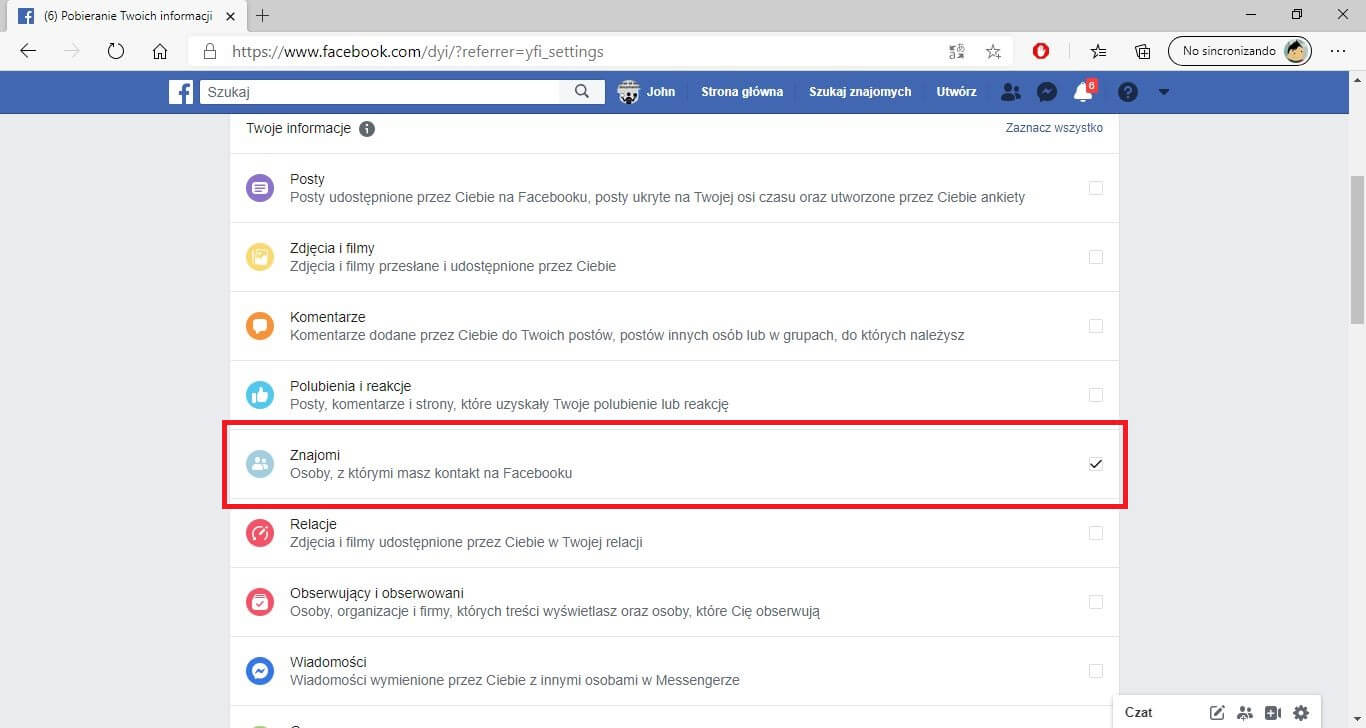Open the help question mark icon

[1128, 92]
